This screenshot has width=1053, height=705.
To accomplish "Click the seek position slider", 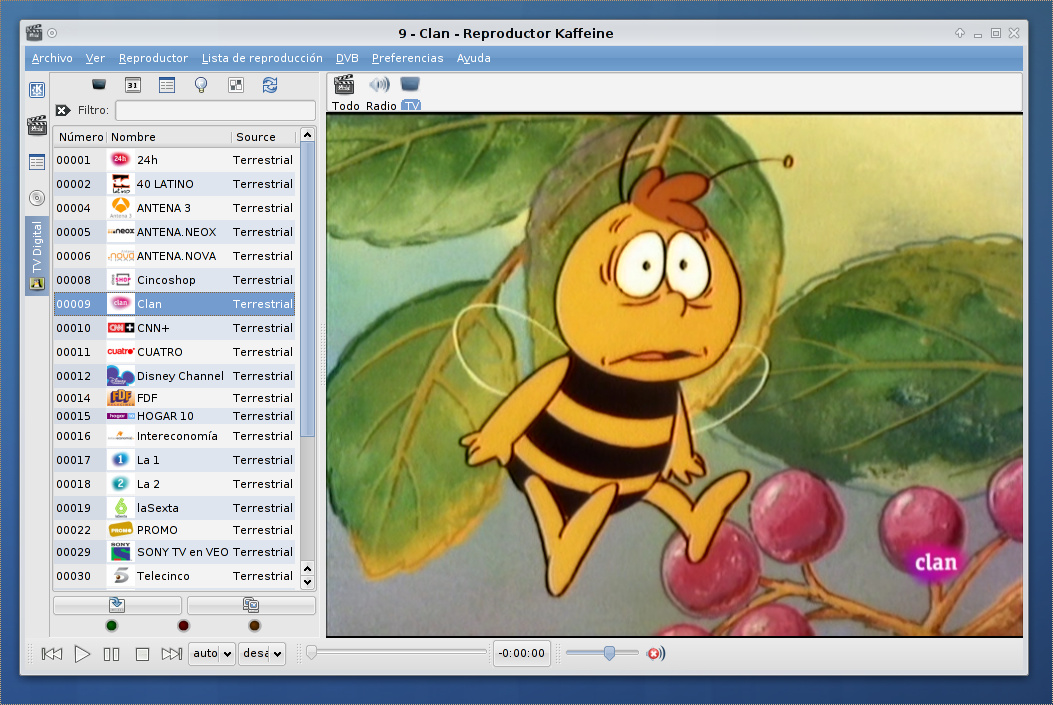I will point(398,652).
